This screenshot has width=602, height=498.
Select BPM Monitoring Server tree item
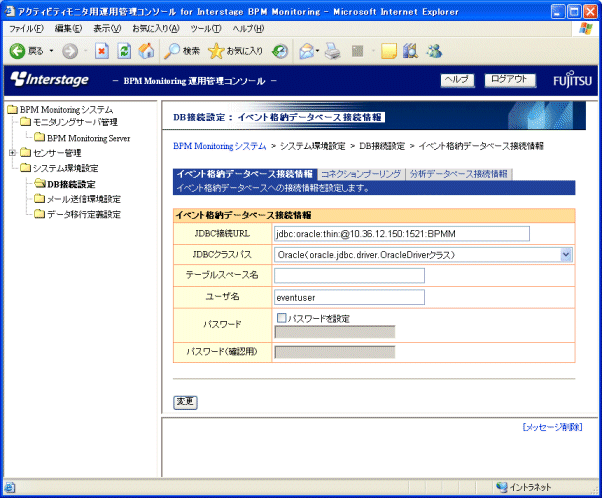click(x=88, y=138)
